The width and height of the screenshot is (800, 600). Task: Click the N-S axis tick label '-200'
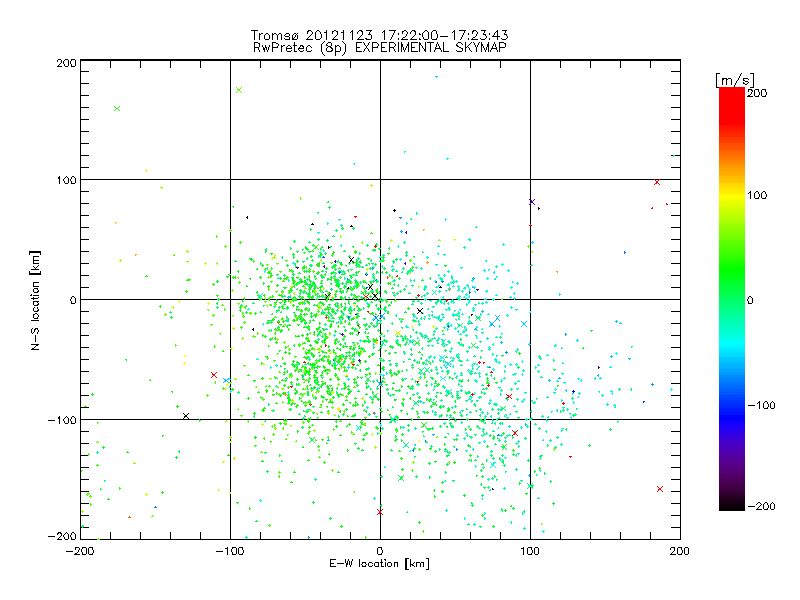(62, 536)
